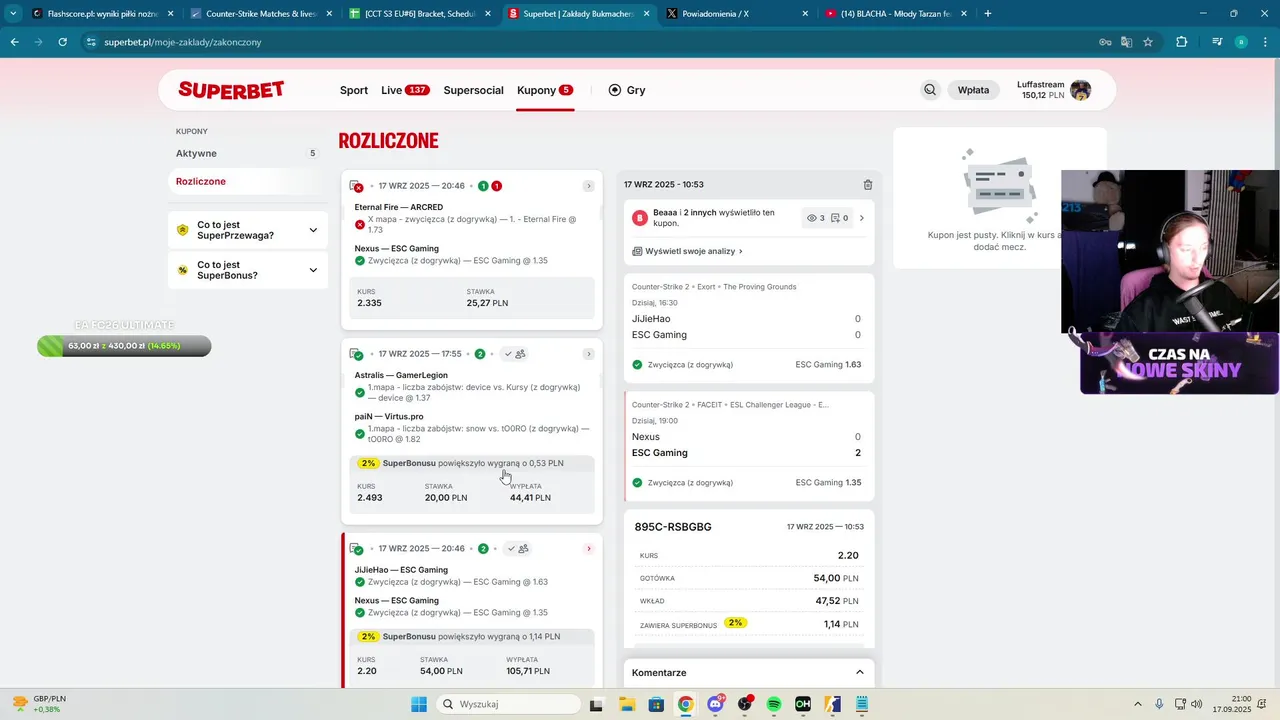This screenshot has height=720, width=1280.
Task: Open the Chrome extensions puzzle icon
Action: pos(1181,42)
